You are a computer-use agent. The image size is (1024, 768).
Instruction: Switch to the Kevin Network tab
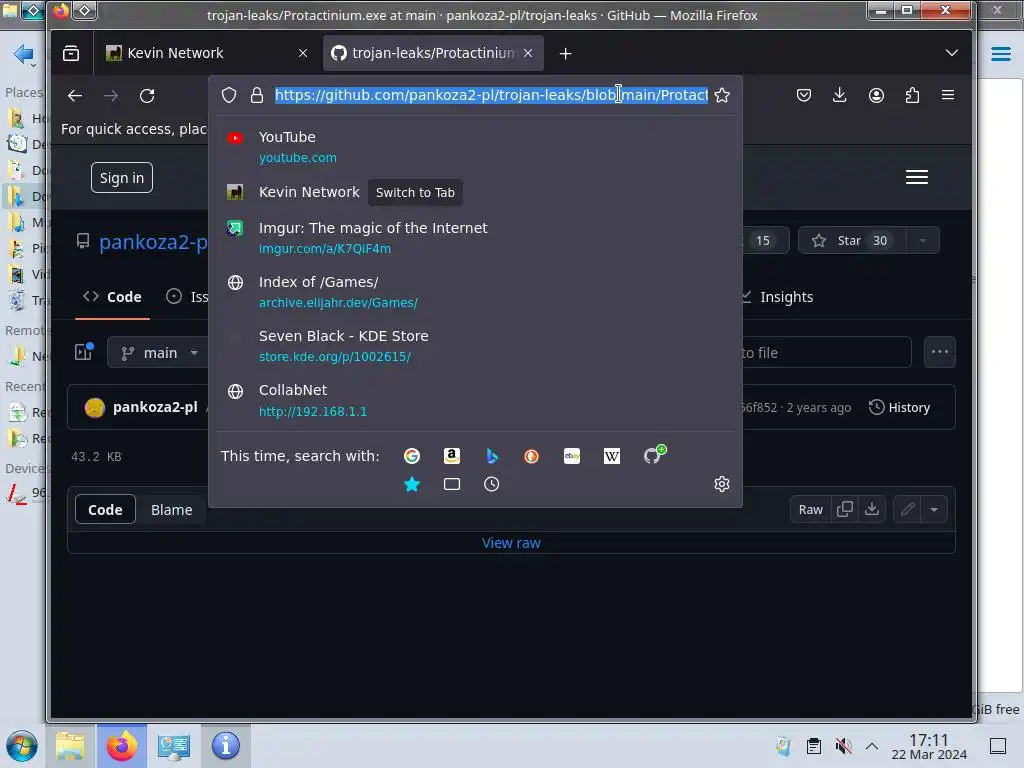(206, 53)
